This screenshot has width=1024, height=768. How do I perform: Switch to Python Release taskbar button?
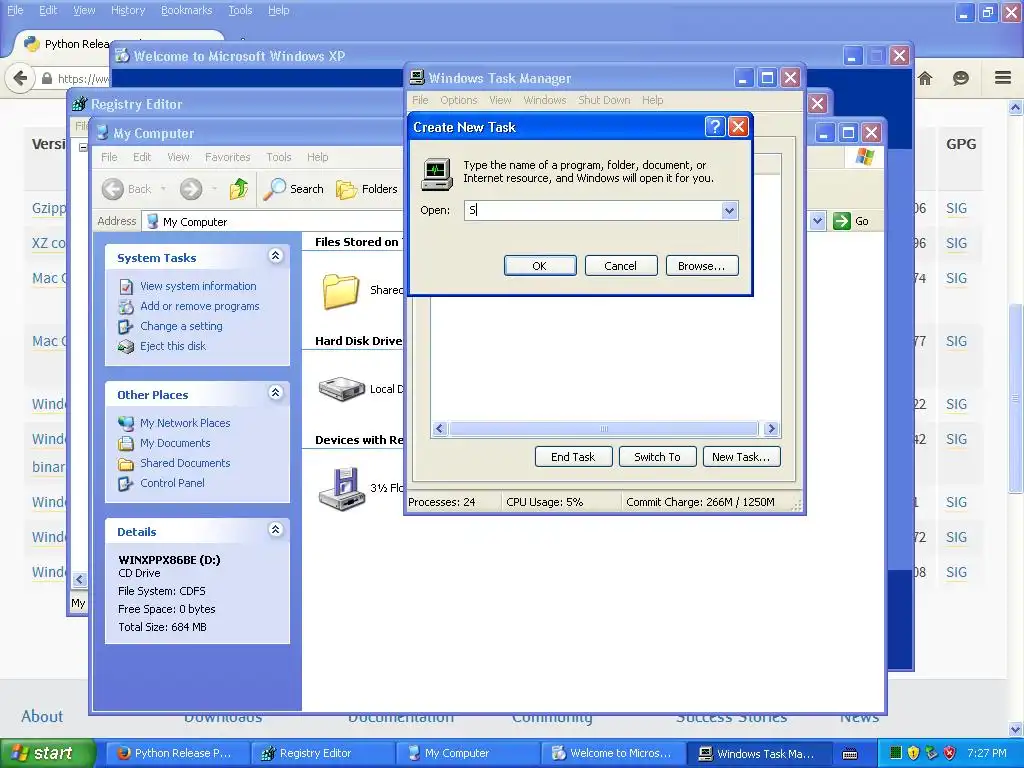[177, 753]
